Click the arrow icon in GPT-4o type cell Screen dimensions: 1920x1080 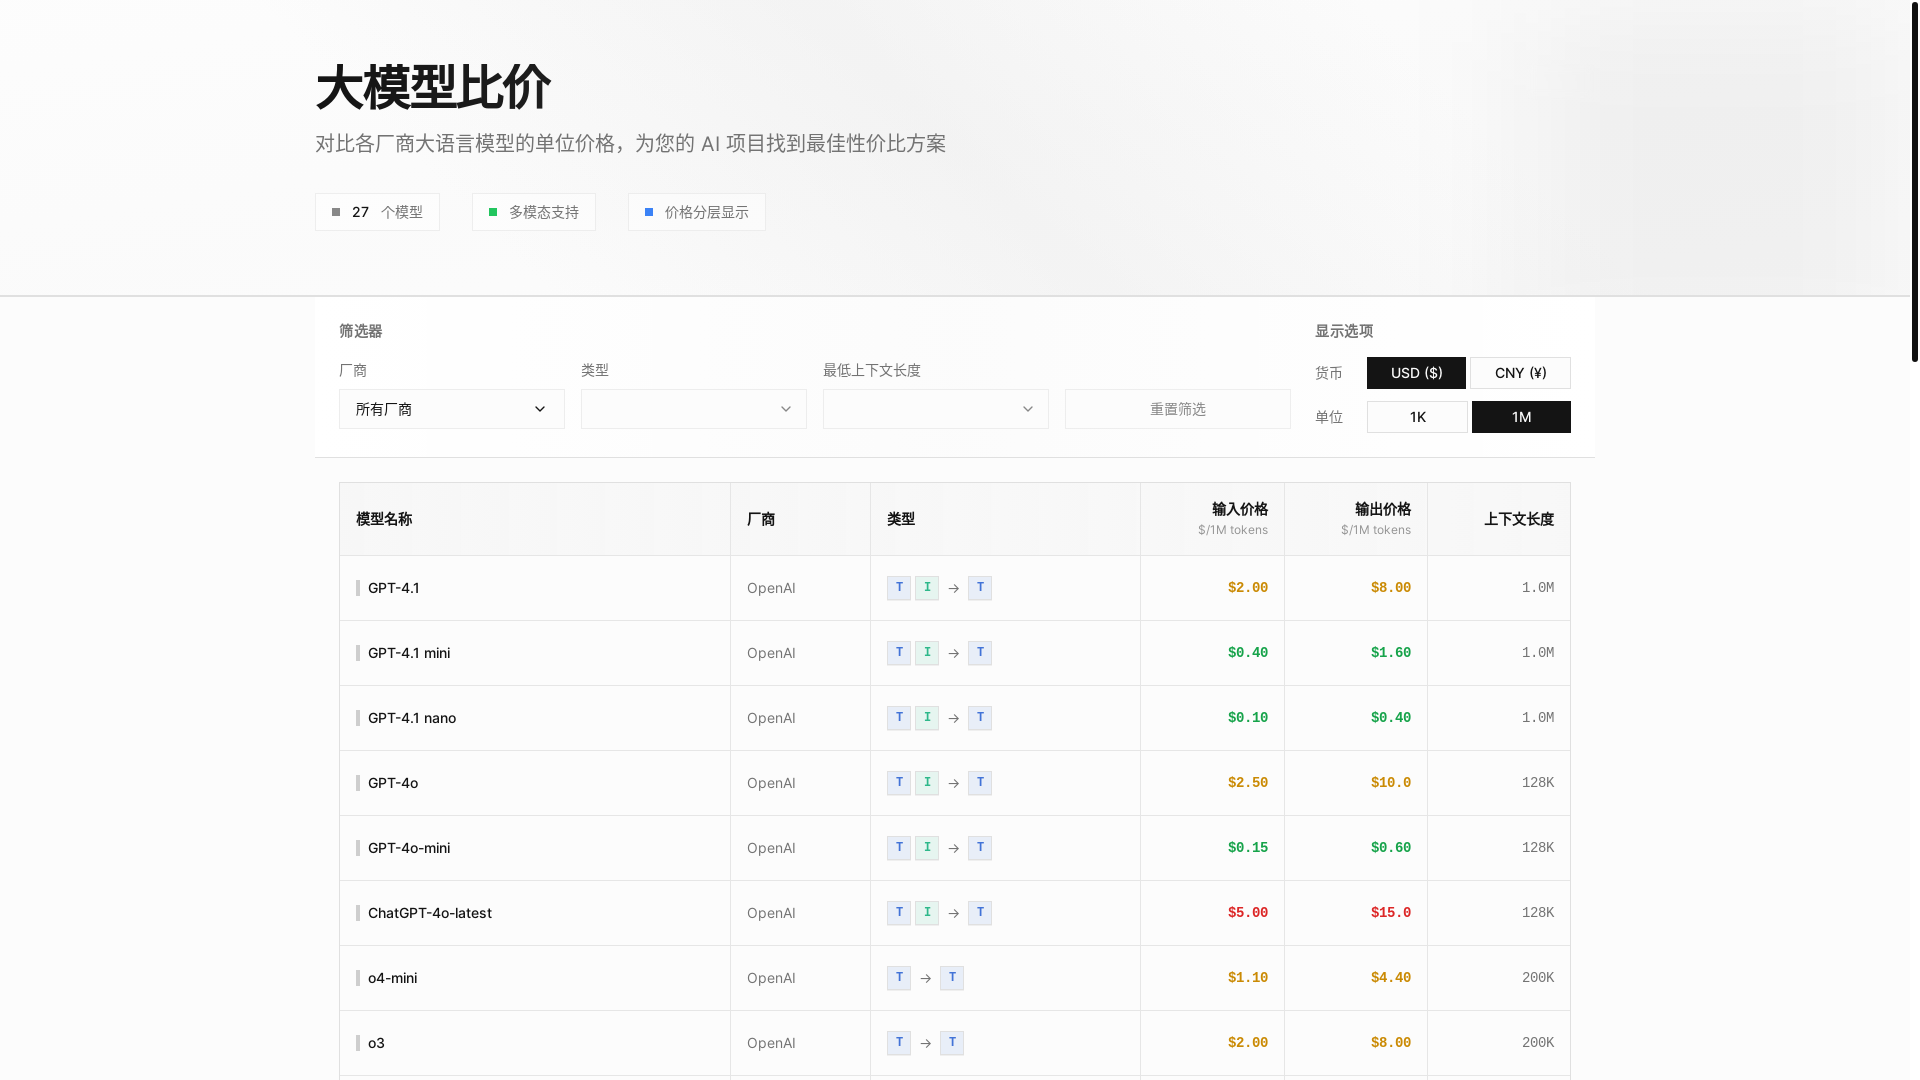954,783
